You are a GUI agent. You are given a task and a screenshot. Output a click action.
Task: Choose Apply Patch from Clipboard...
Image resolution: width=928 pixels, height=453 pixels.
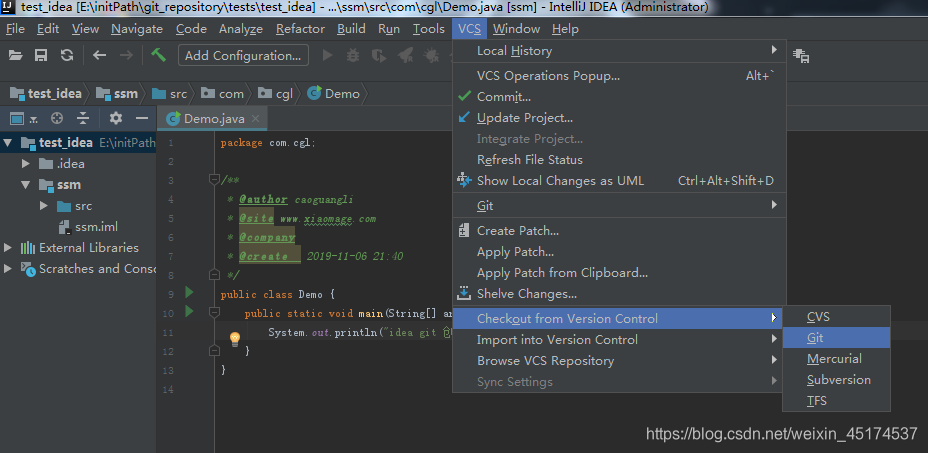click(x=619, y=273)
